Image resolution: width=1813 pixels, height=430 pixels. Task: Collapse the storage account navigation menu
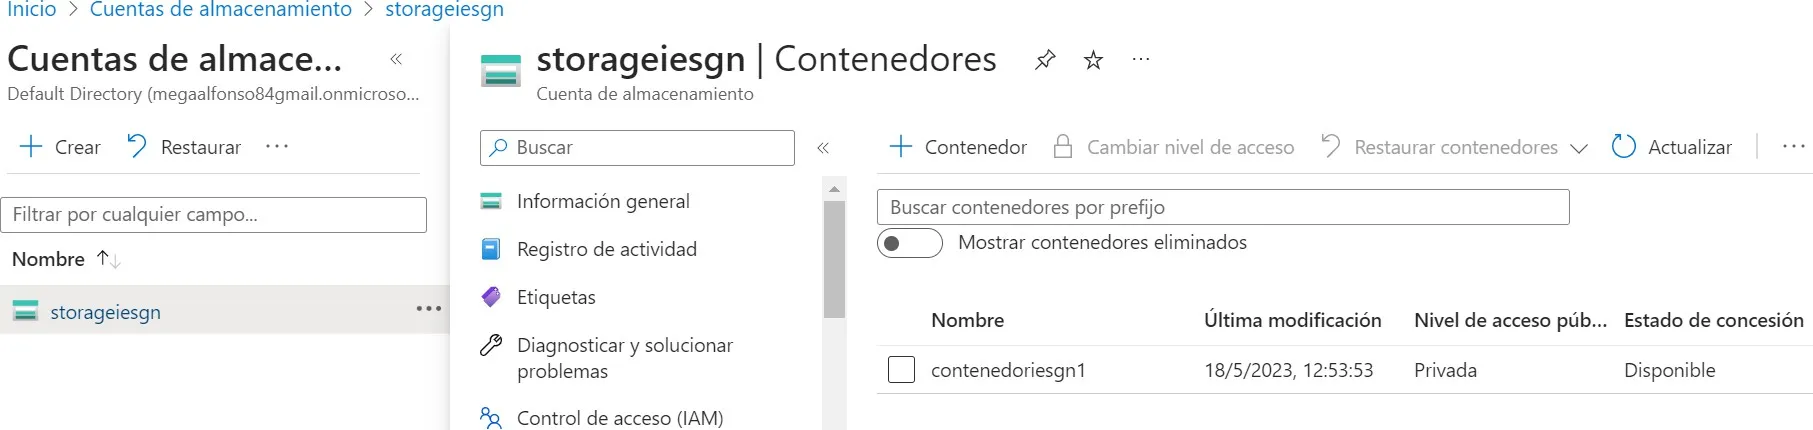(823, 148)
